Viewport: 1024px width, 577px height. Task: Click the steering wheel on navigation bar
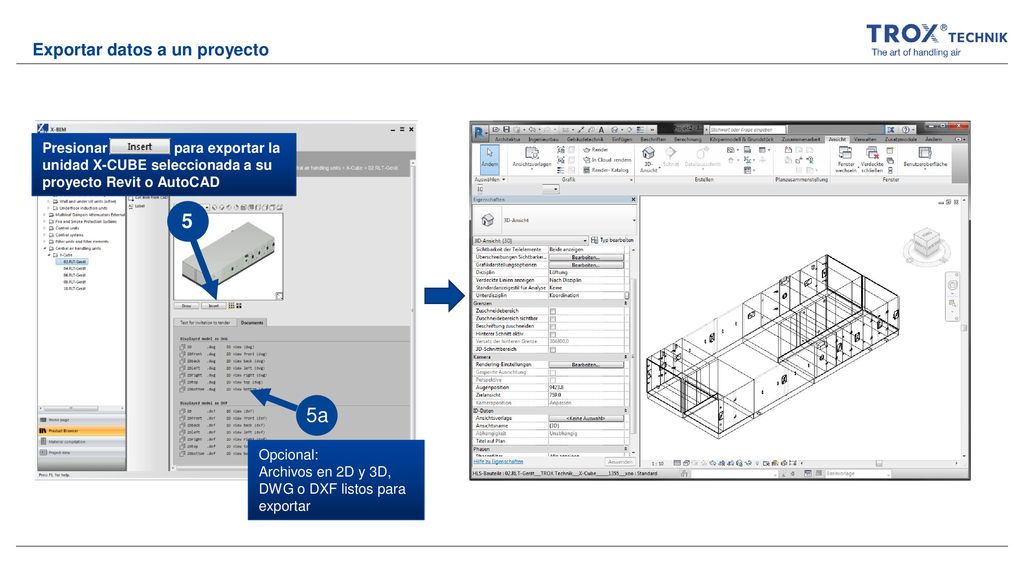(x=953, y=285)
